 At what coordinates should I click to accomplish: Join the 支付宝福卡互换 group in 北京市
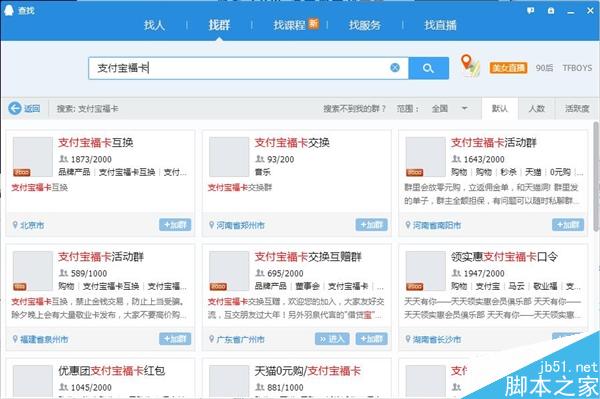175,225
